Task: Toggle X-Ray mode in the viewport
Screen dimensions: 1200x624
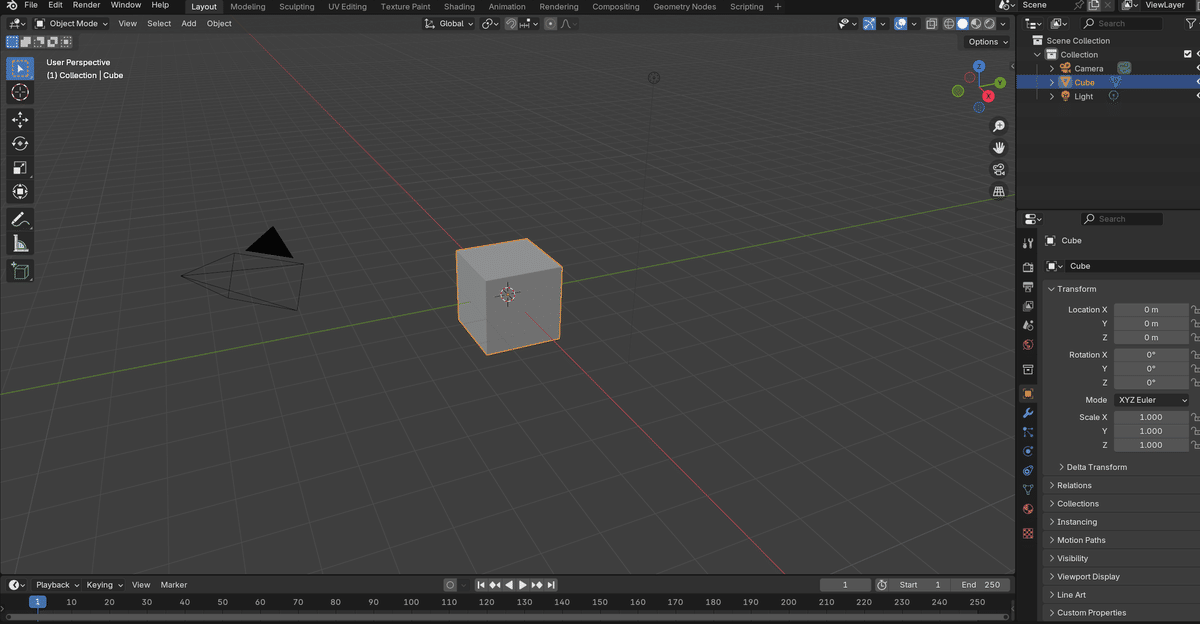Action: coord(931,23)
